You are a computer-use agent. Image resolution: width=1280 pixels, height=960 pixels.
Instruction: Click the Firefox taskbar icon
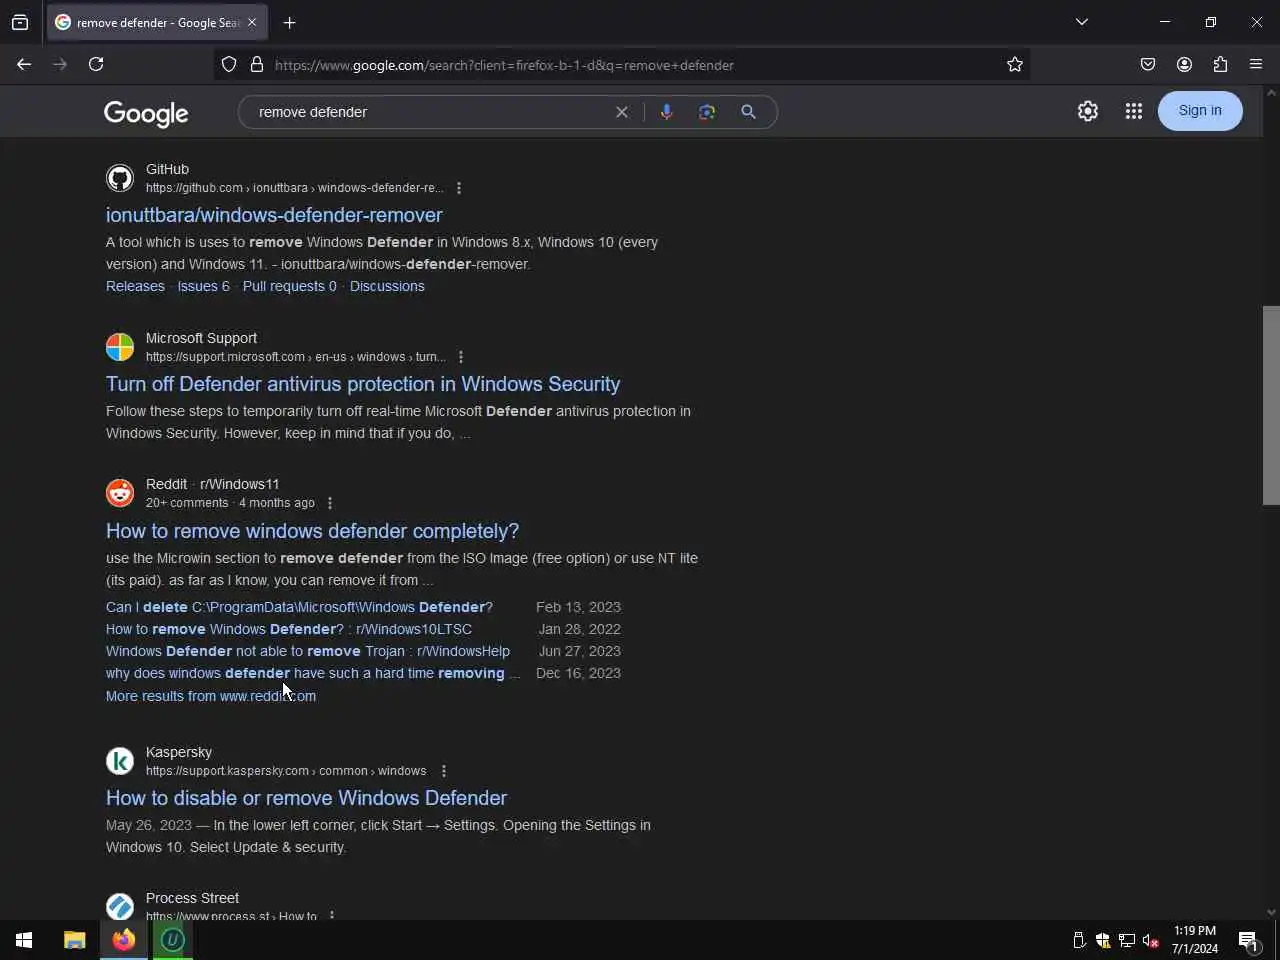(x=124, y=940)
